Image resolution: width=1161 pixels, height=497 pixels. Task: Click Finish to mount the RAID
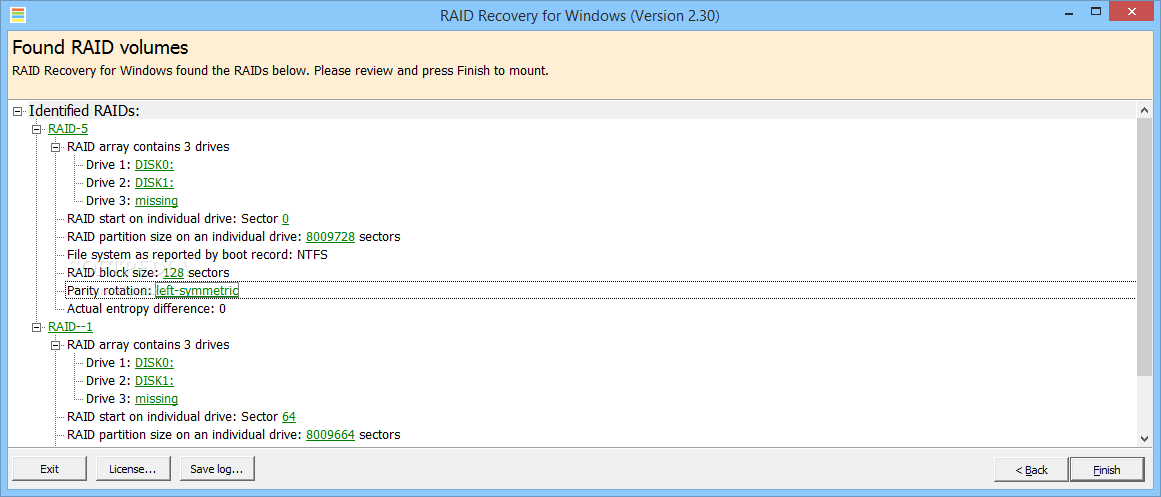(1106, 470)
